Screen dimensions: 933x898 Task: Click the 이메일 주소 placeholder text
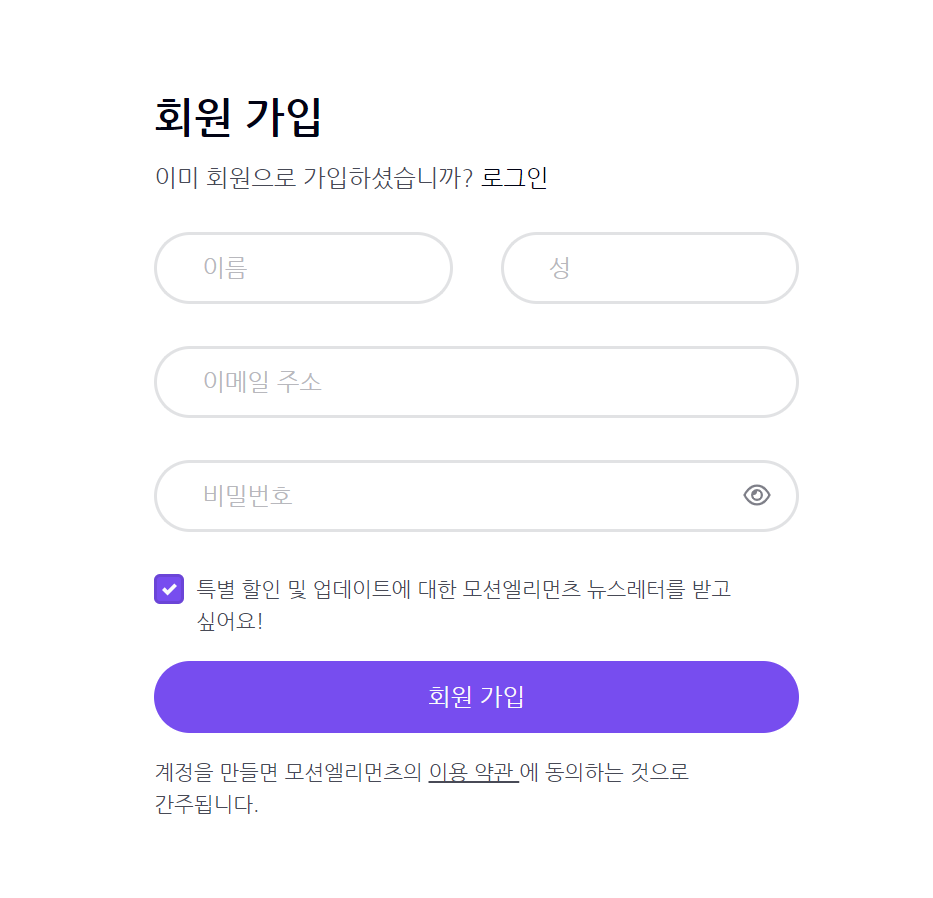(x=262, y=382)
